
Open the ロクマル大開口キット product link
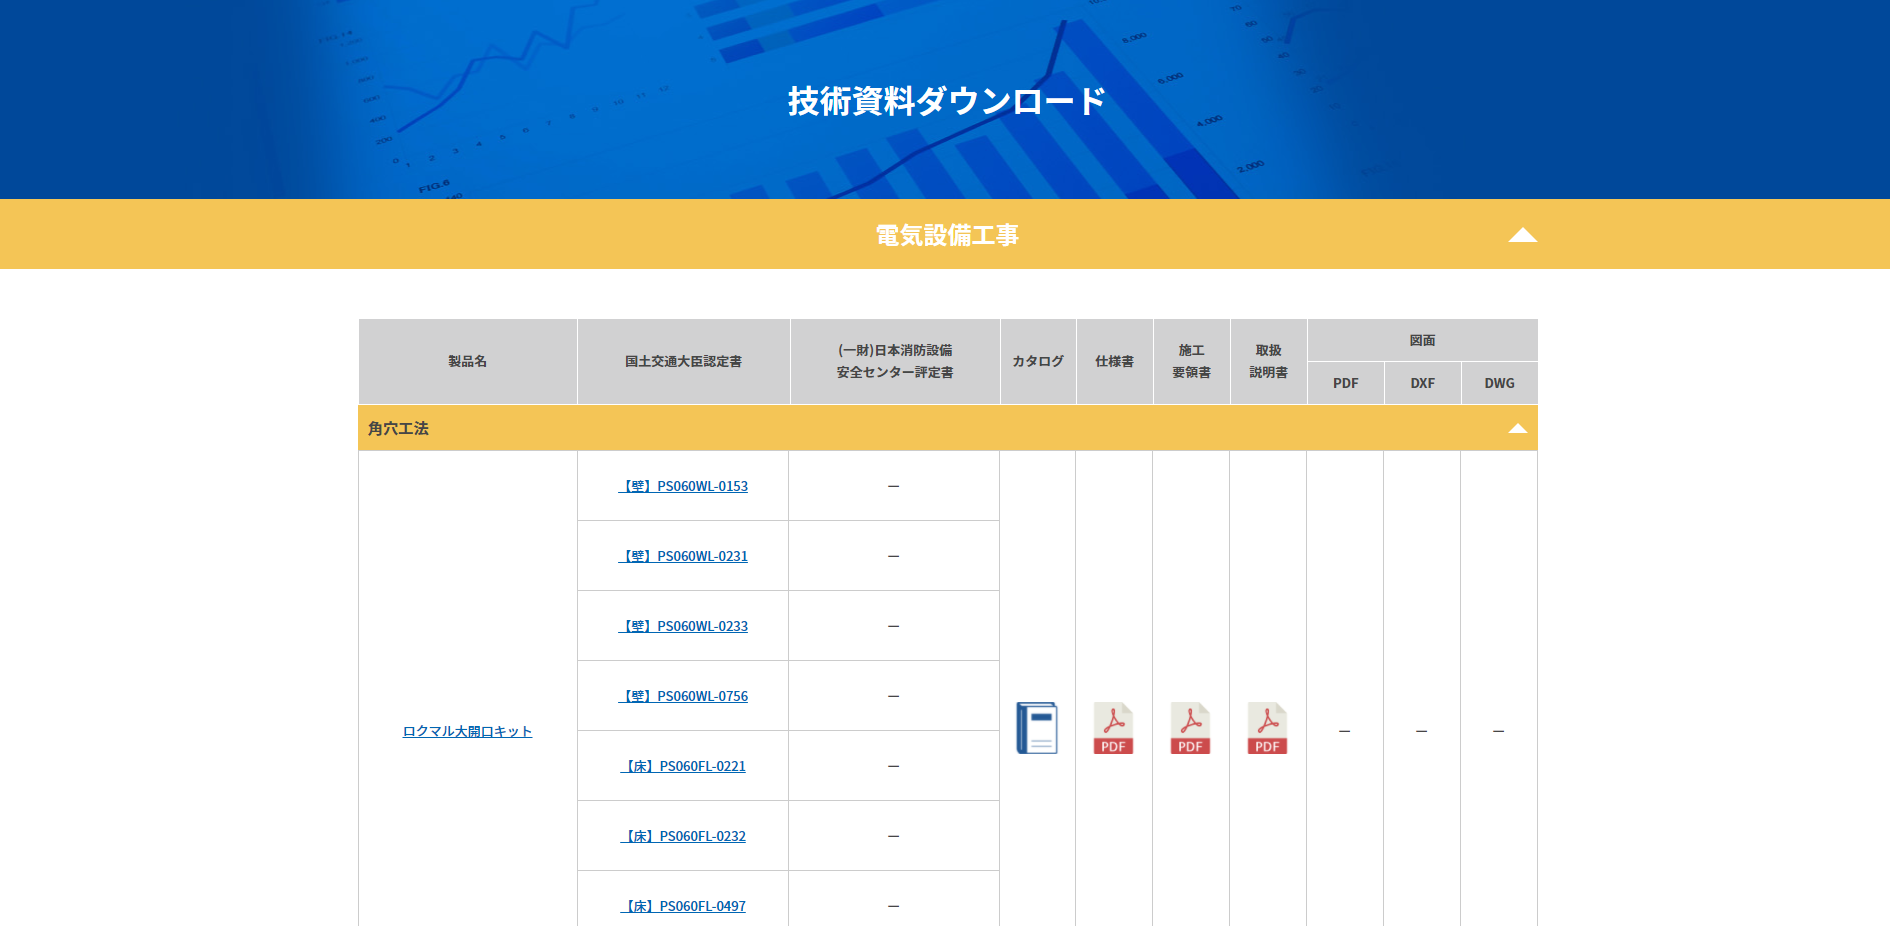pos(467,731)
